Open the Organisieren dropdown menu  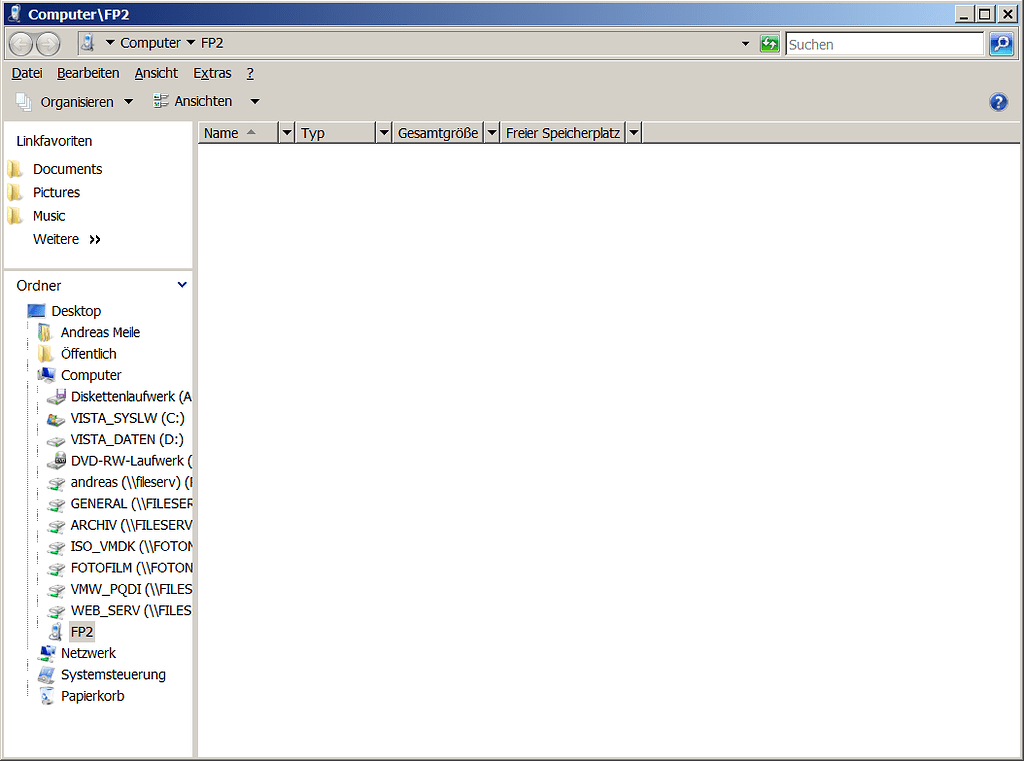[75, 102]
